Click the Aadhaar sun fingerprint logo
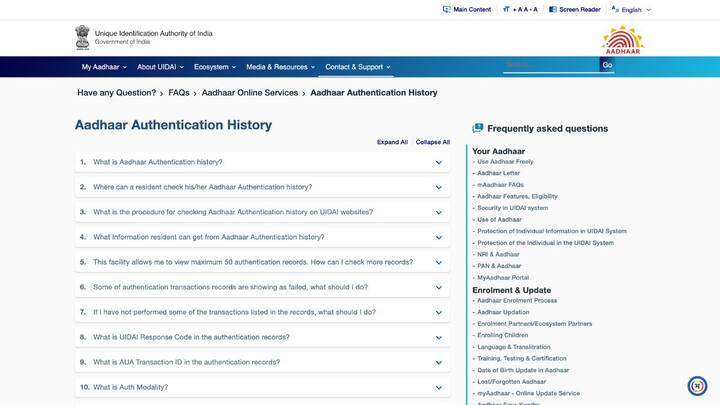This screenshot has height=405, width=720. click(623, 40)
